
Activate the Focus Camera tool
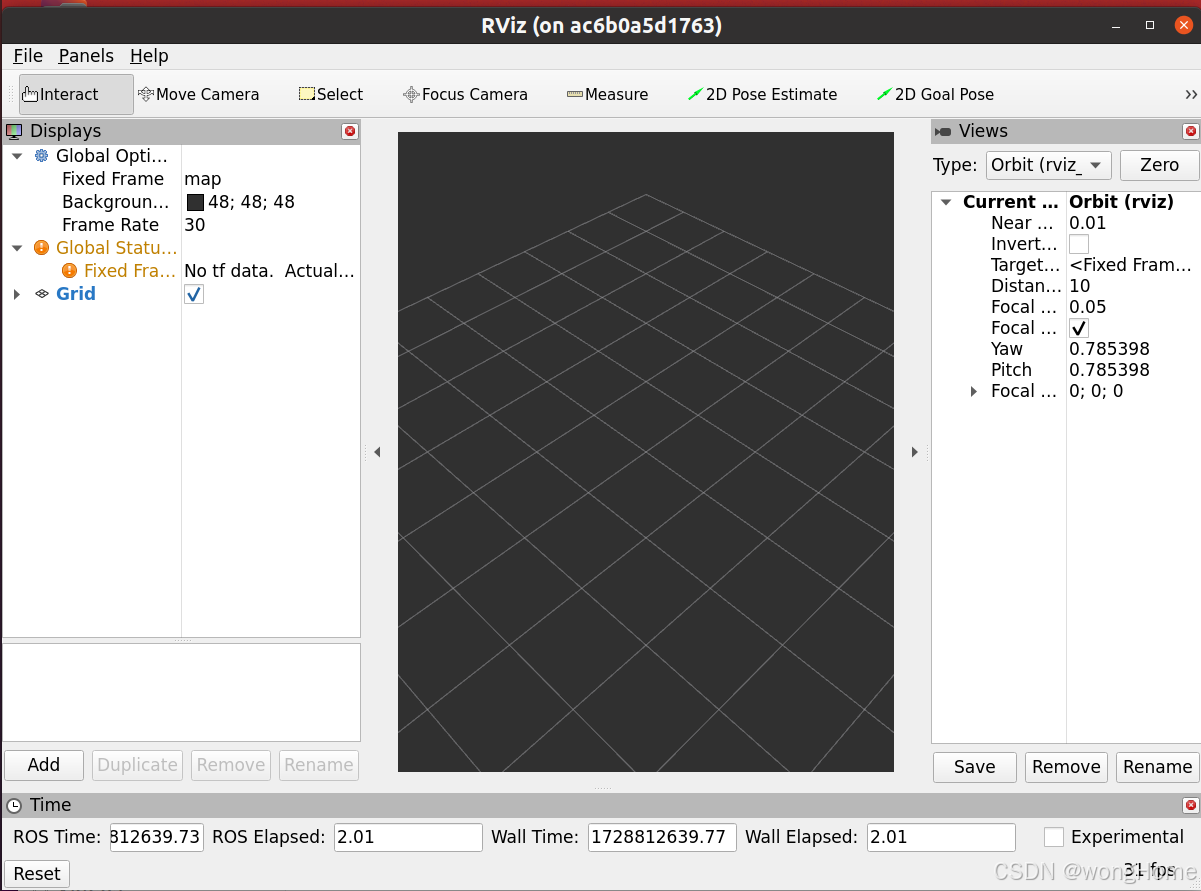(465, 94)
